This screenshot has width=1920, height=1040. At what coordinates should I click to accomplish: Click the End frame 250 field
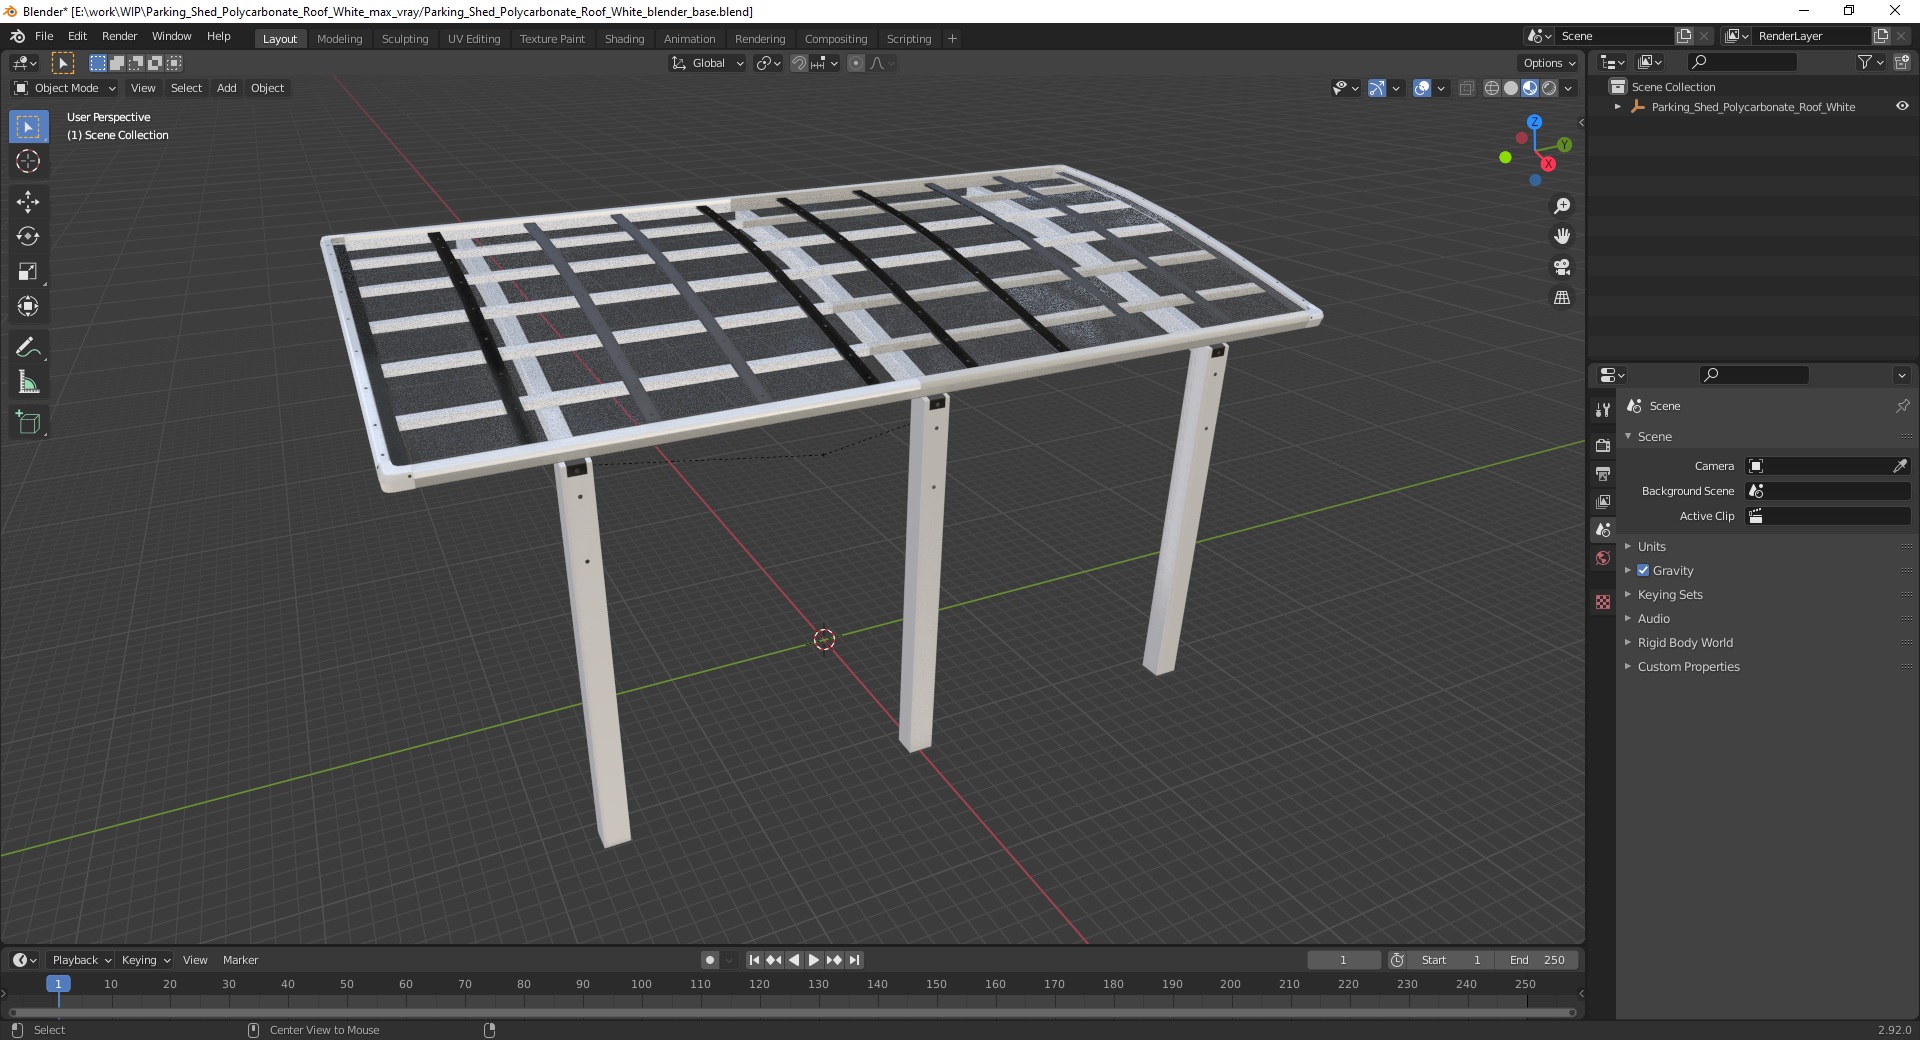pos(1538,960)
